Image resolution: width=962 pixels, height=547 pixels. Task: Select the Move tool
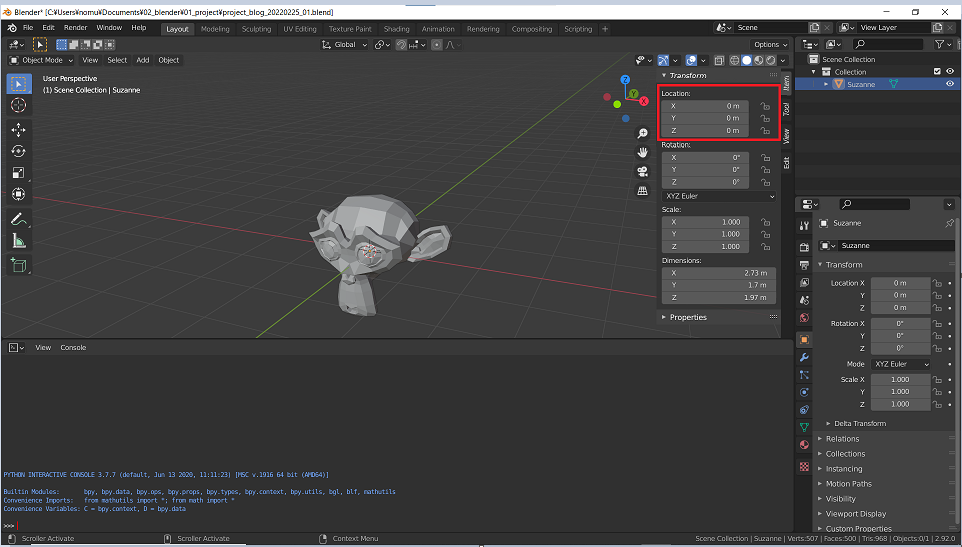click(18, 129)
